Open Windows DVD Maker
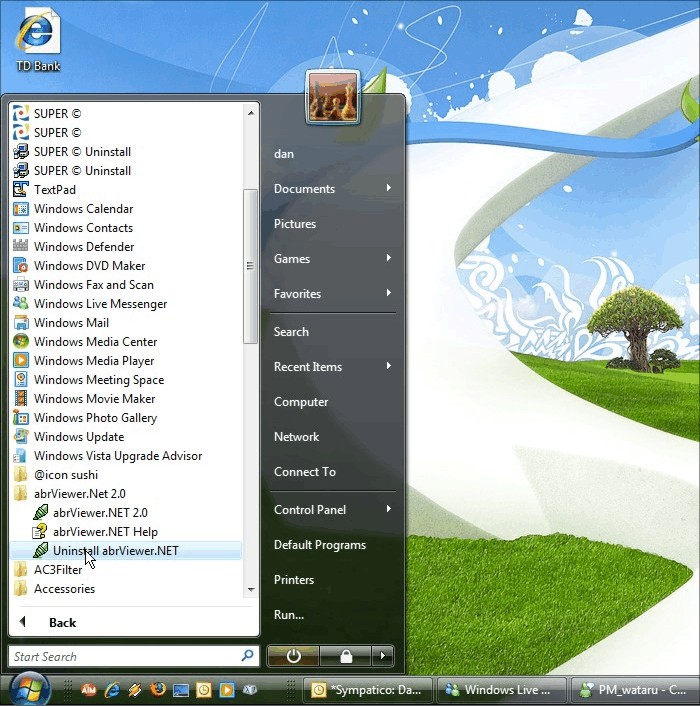 click(89, 266)
